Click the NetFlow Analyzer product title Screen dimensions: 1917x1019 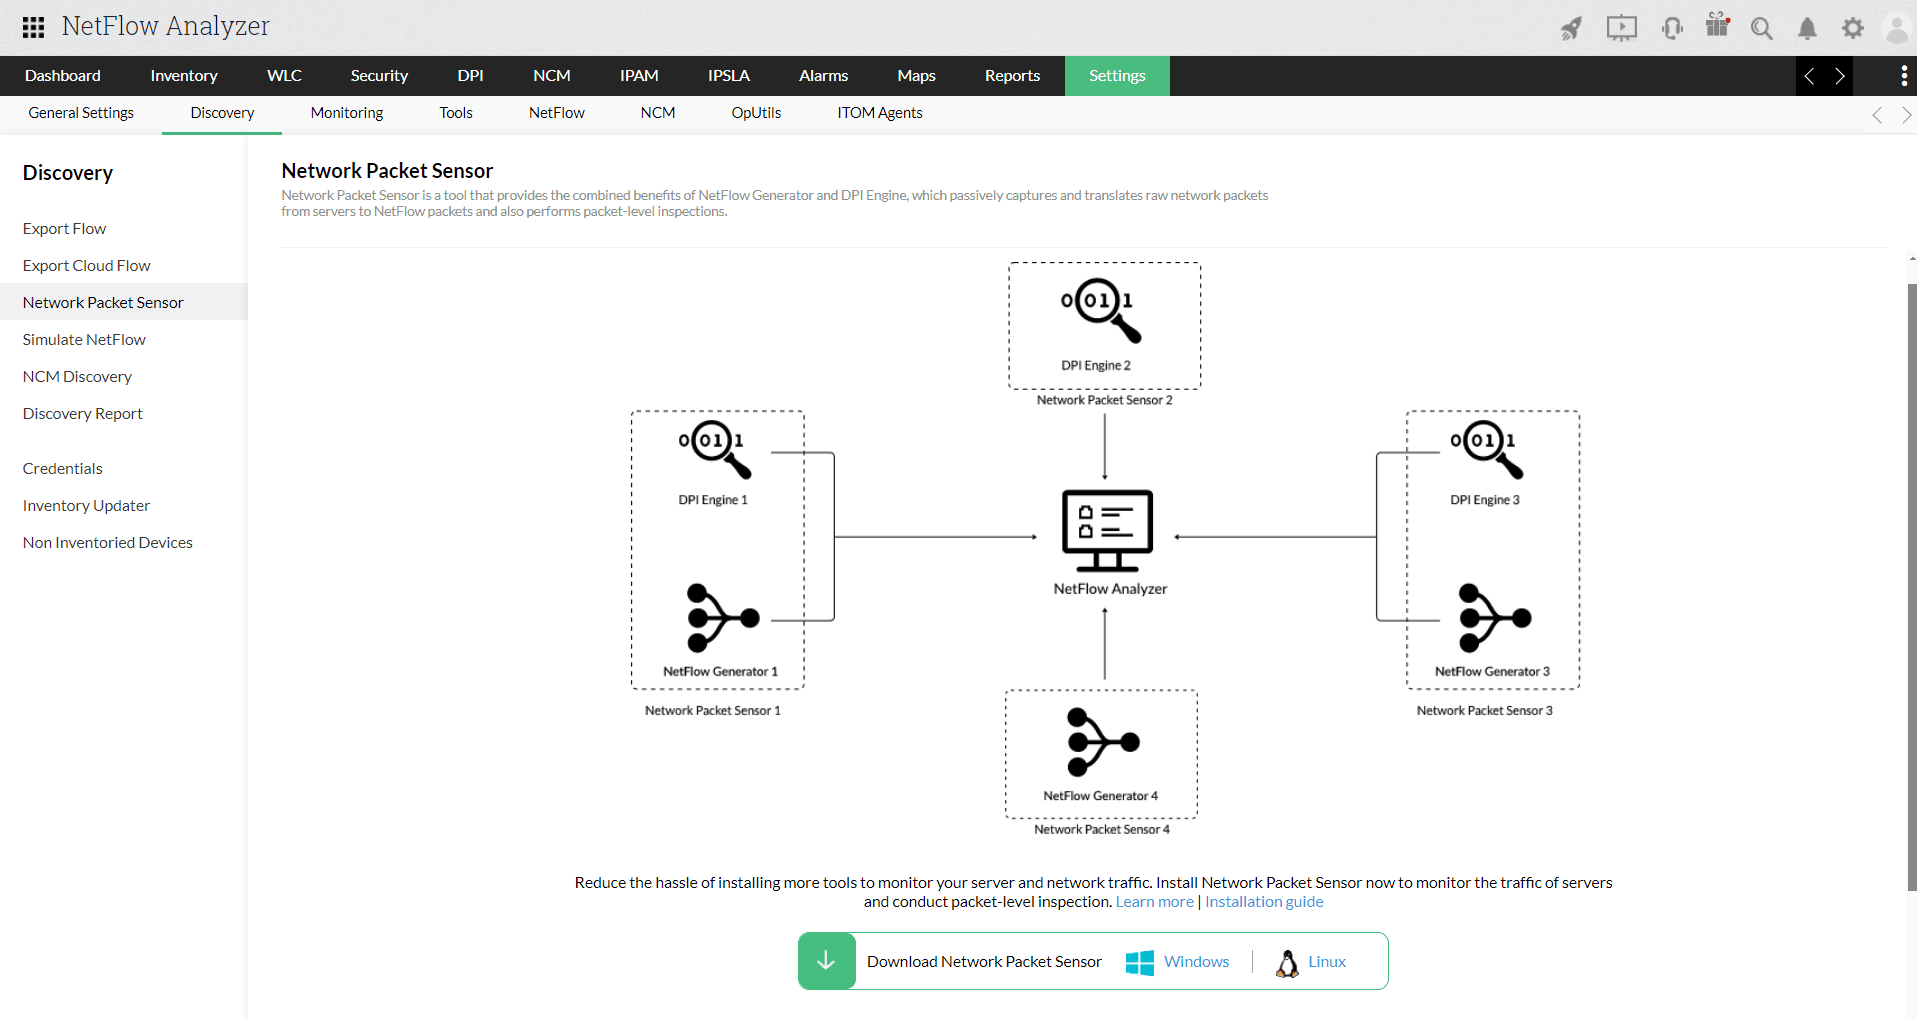click(166, 26)
